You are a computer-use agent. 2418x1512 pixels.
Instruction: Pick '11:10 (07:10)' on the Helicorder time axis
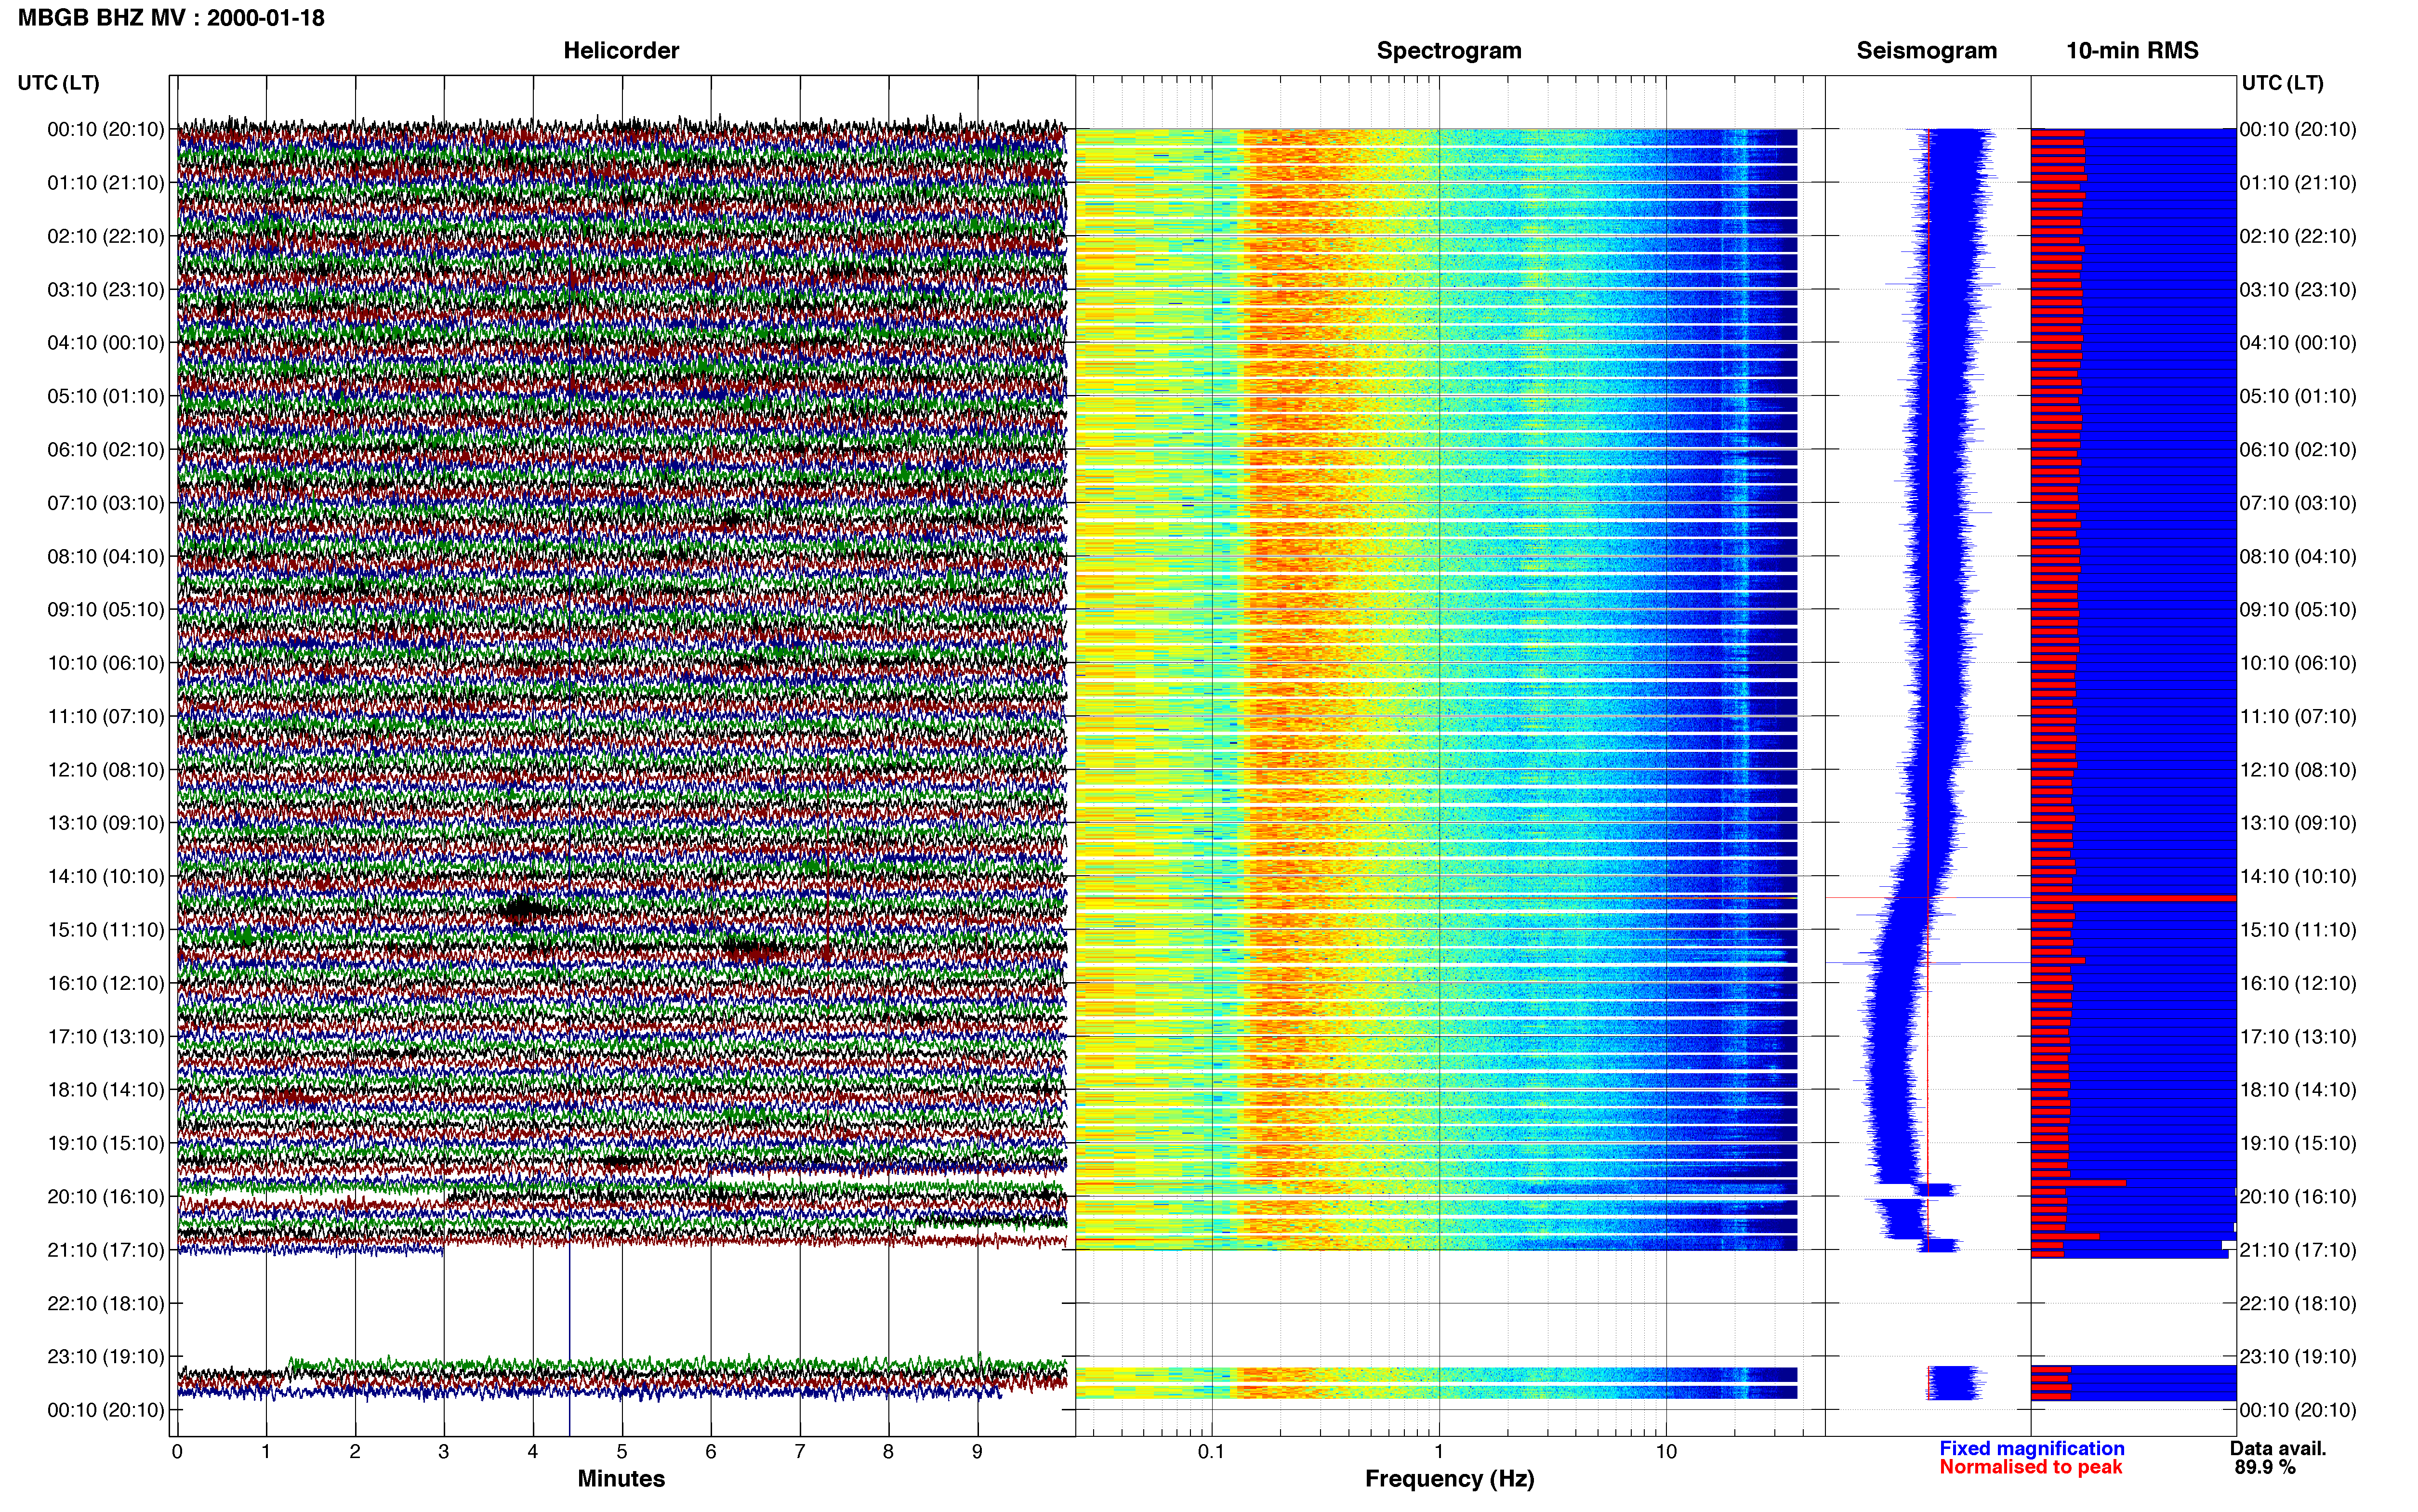point(106,717)
